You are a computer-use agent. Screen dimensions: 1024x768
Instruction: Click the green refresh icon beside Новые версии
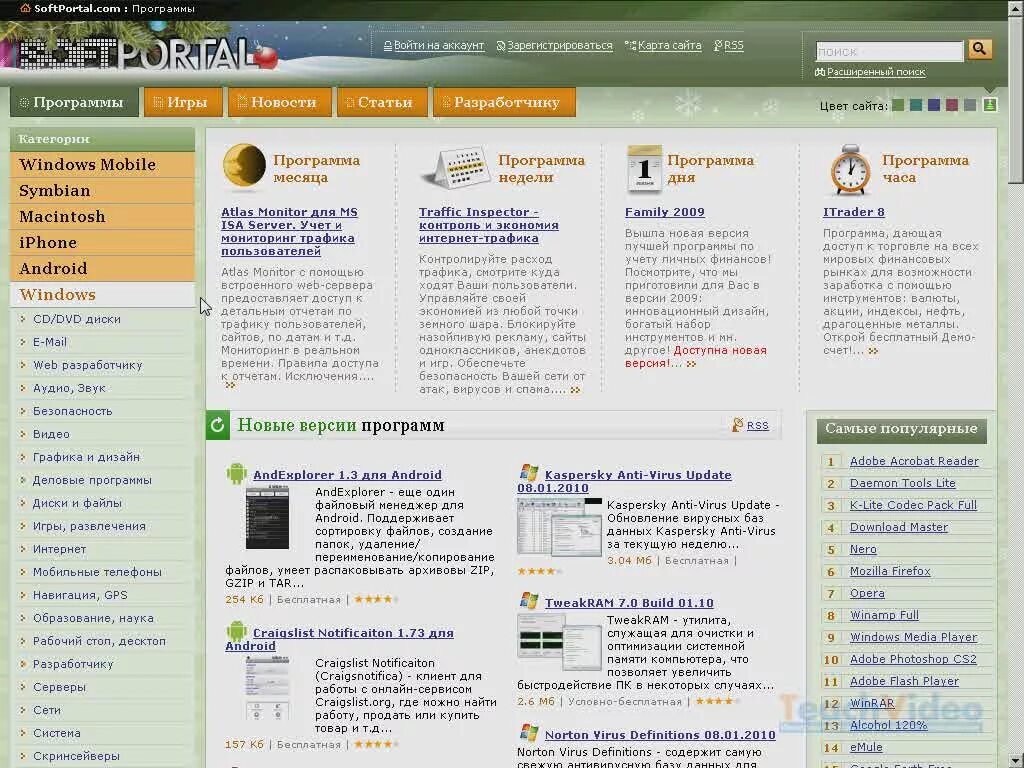pos(217,426)
